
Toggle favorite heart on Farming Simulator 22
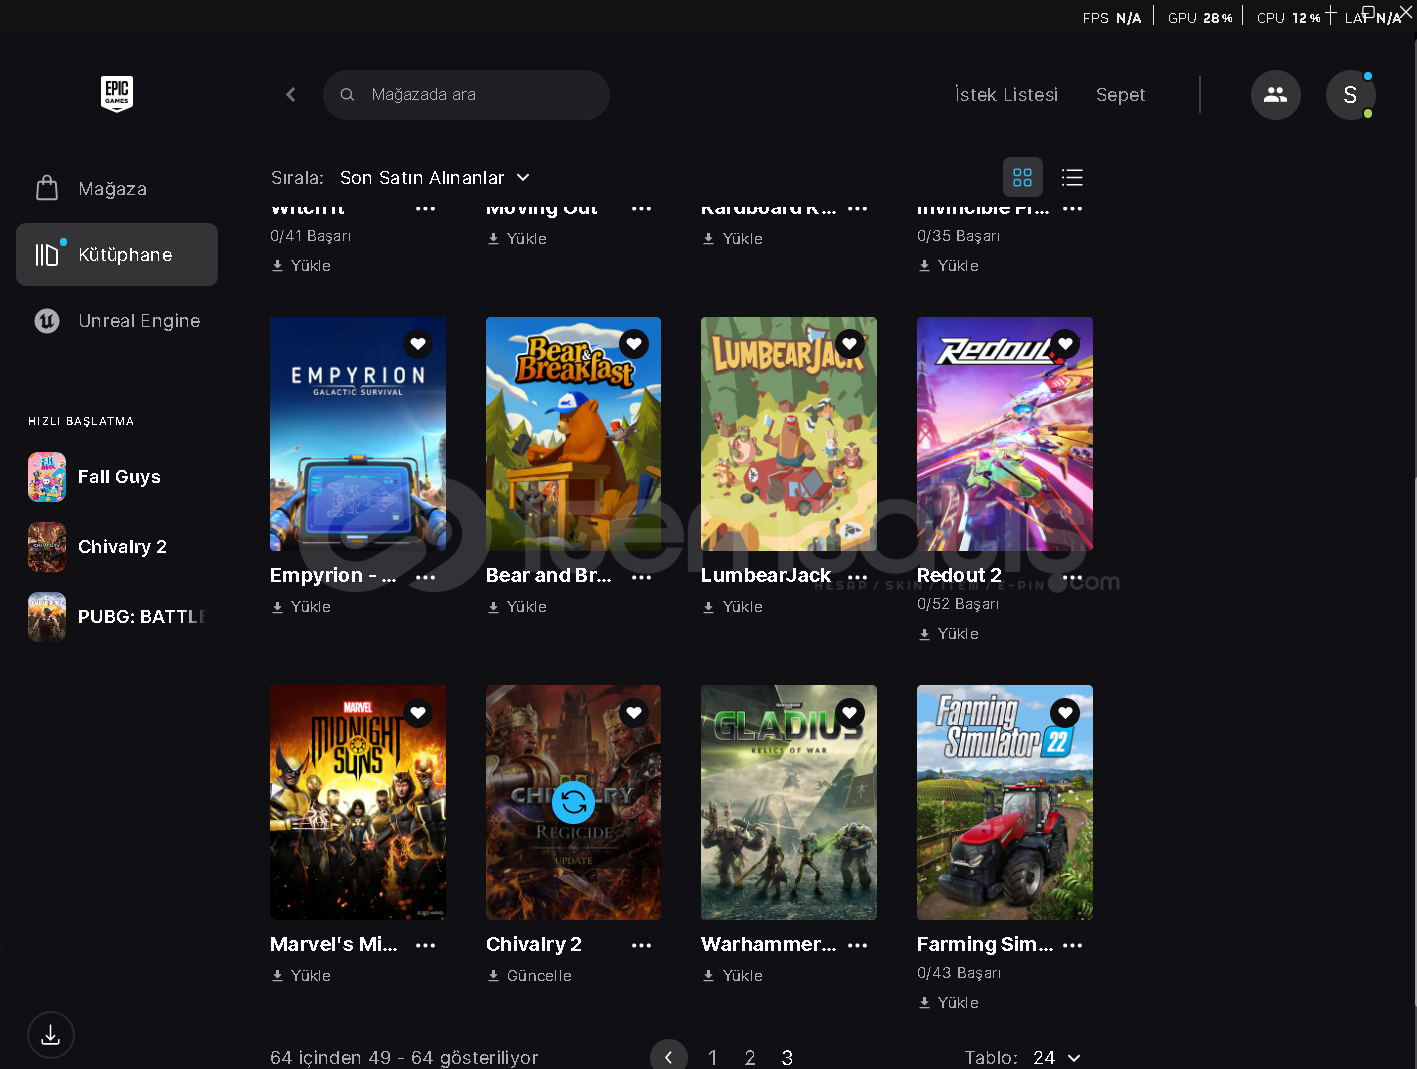coord(1066,713)
